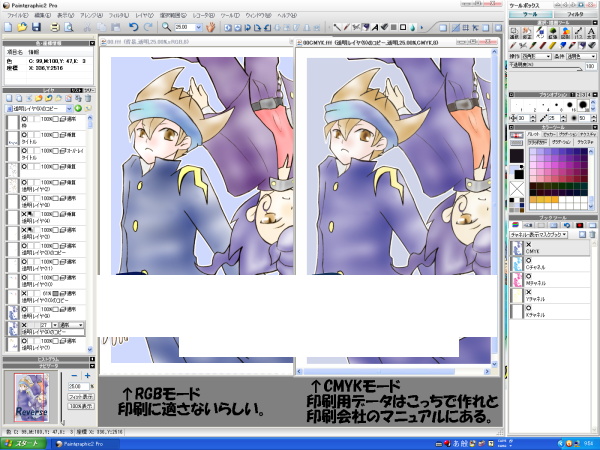Adjust the 不透明度 opacity slider
600x450 pixels.
tap(547, 70)
